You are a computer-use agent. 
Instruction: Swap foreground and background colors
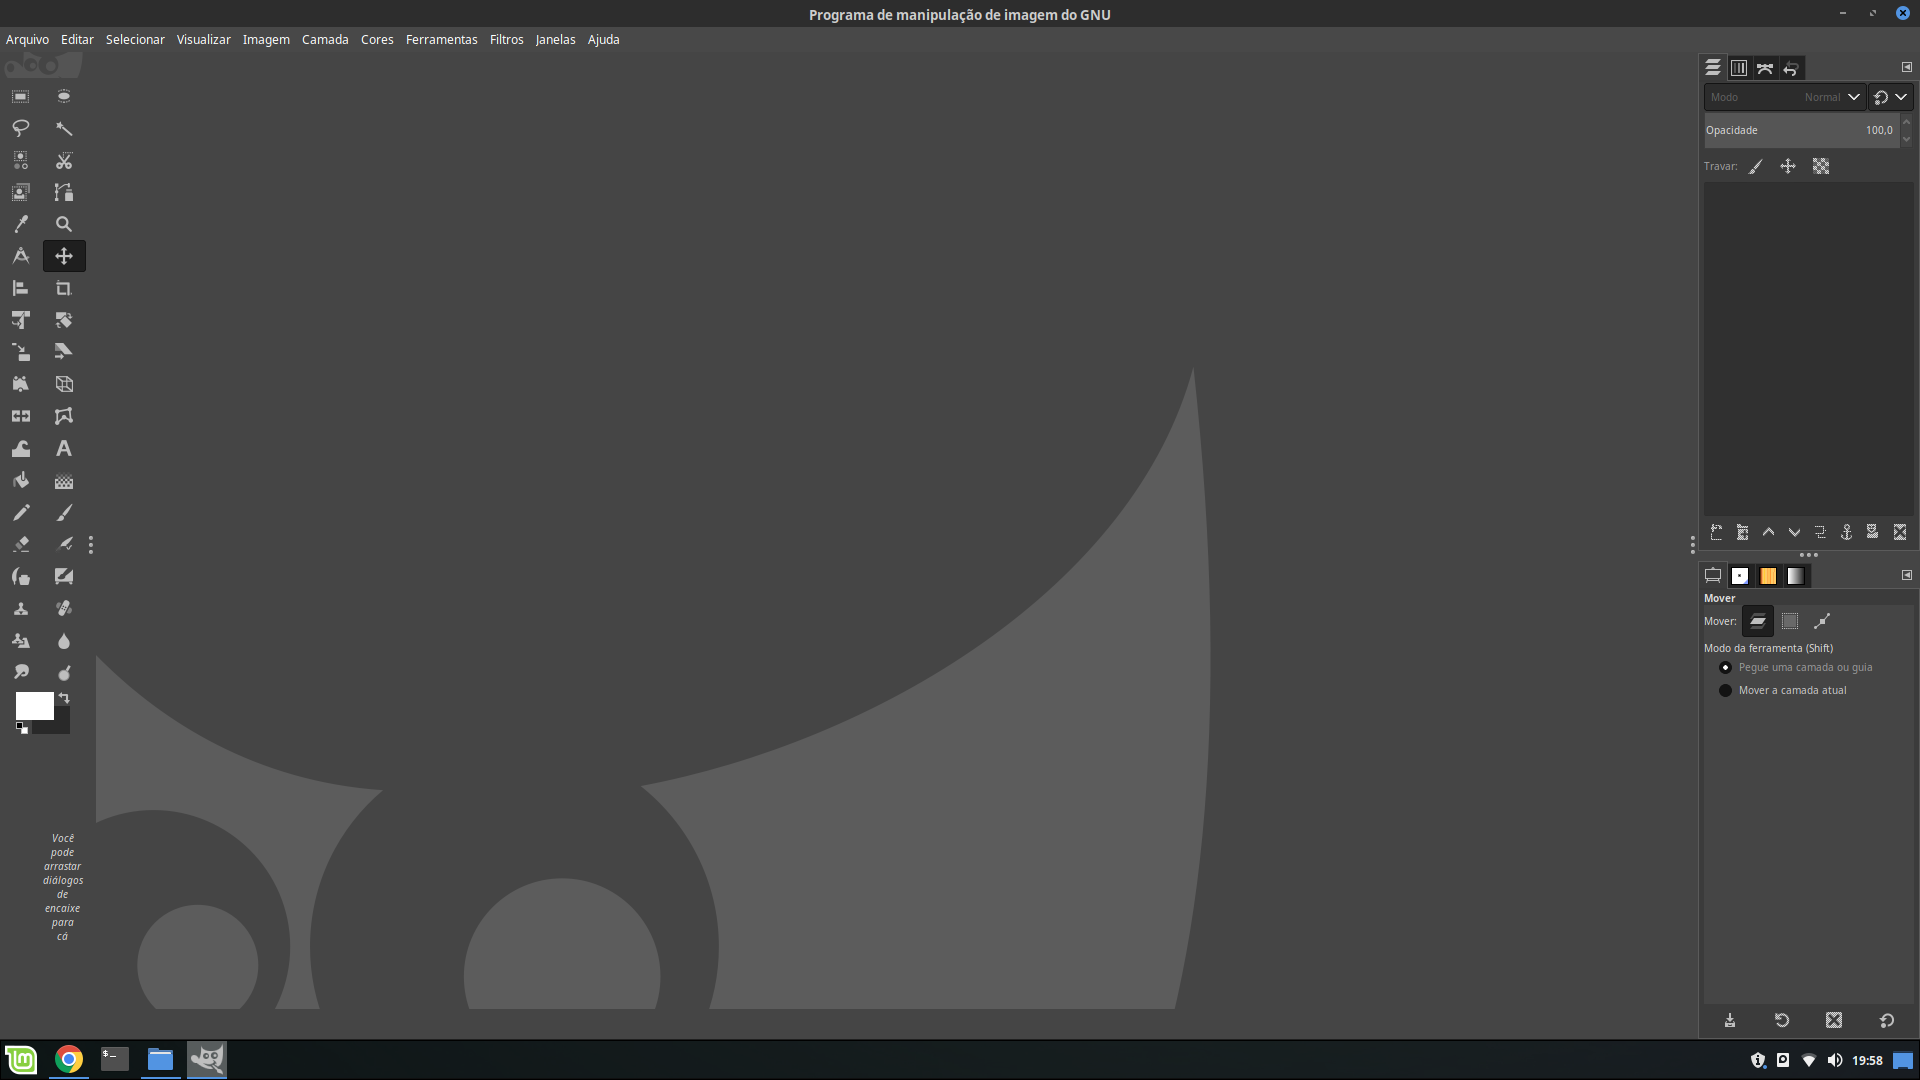point(64,698)
